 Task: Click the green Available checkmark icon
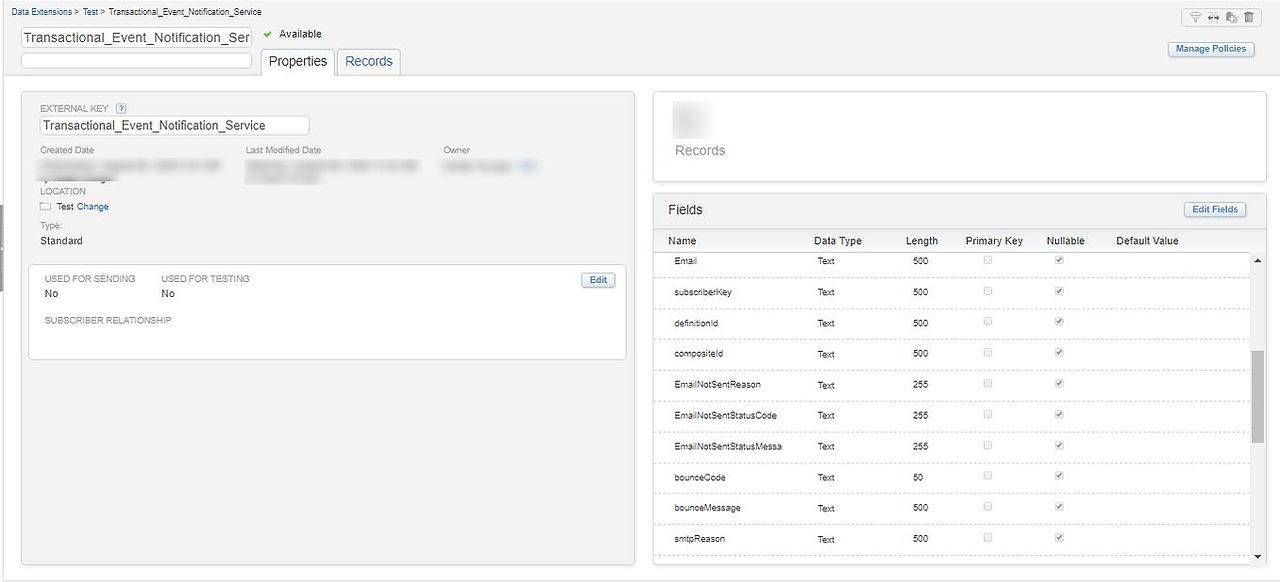tap(267, 34)
